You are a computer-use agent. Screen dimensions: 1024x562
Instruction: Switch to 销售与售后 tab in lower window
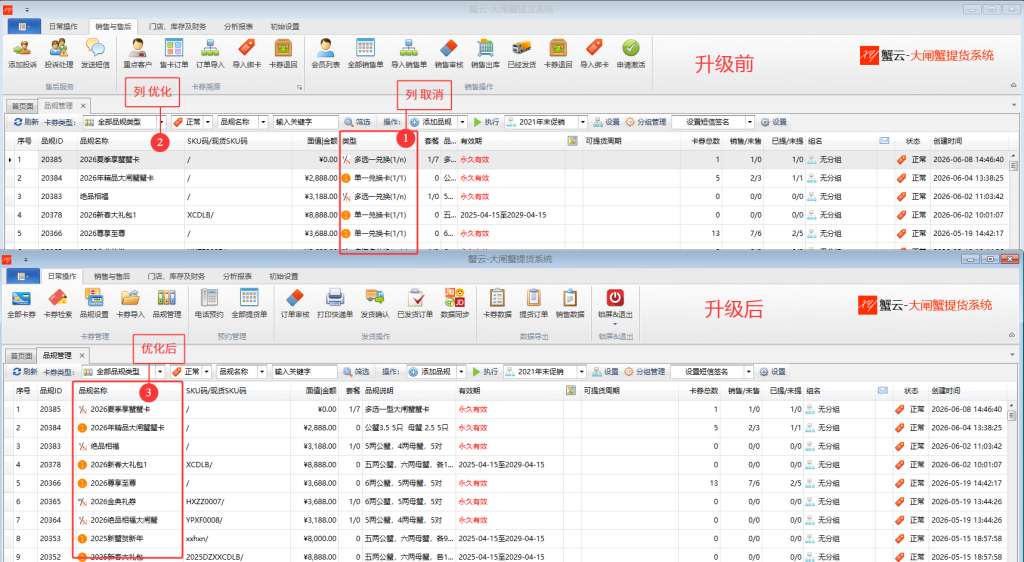click(112, 277)
